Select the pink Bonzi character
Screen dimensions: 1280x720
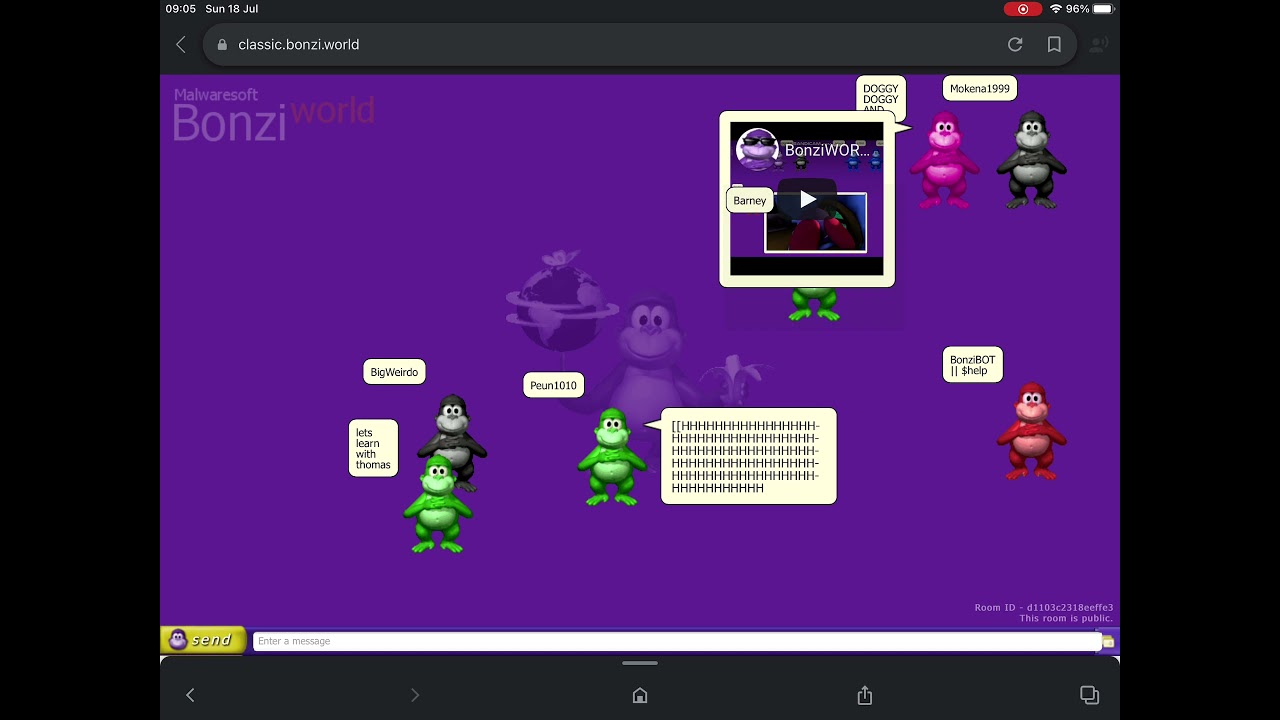[944, 160]
